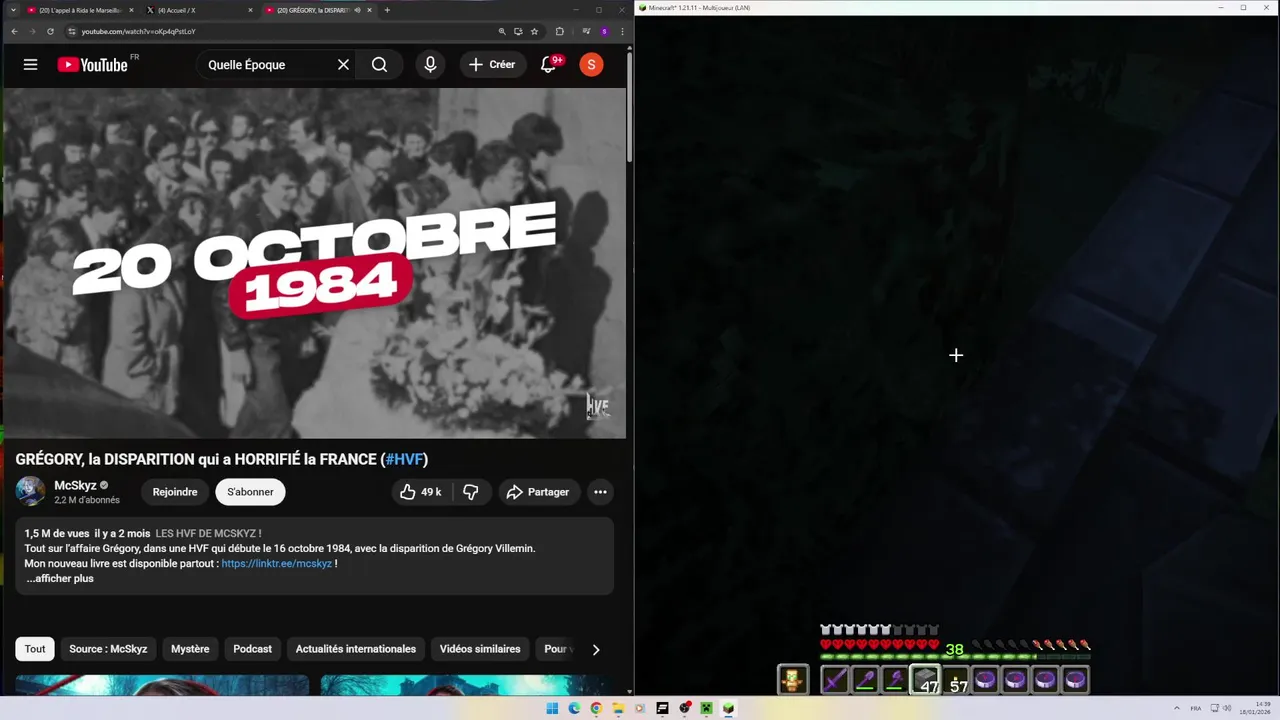Screen dimensions: 1280x720
Task: Open the Créer upload menu
Action: 492,65
